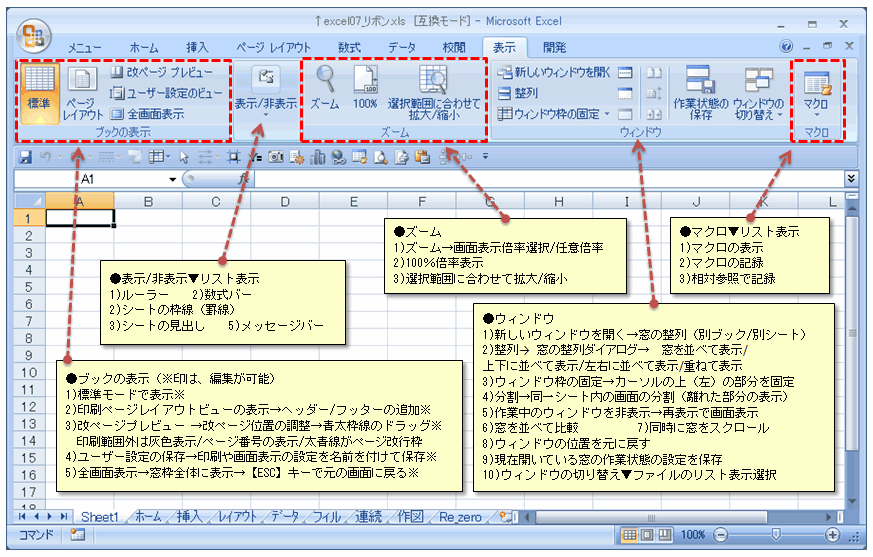Open 改ページ プレビュー view

[161, 72]
